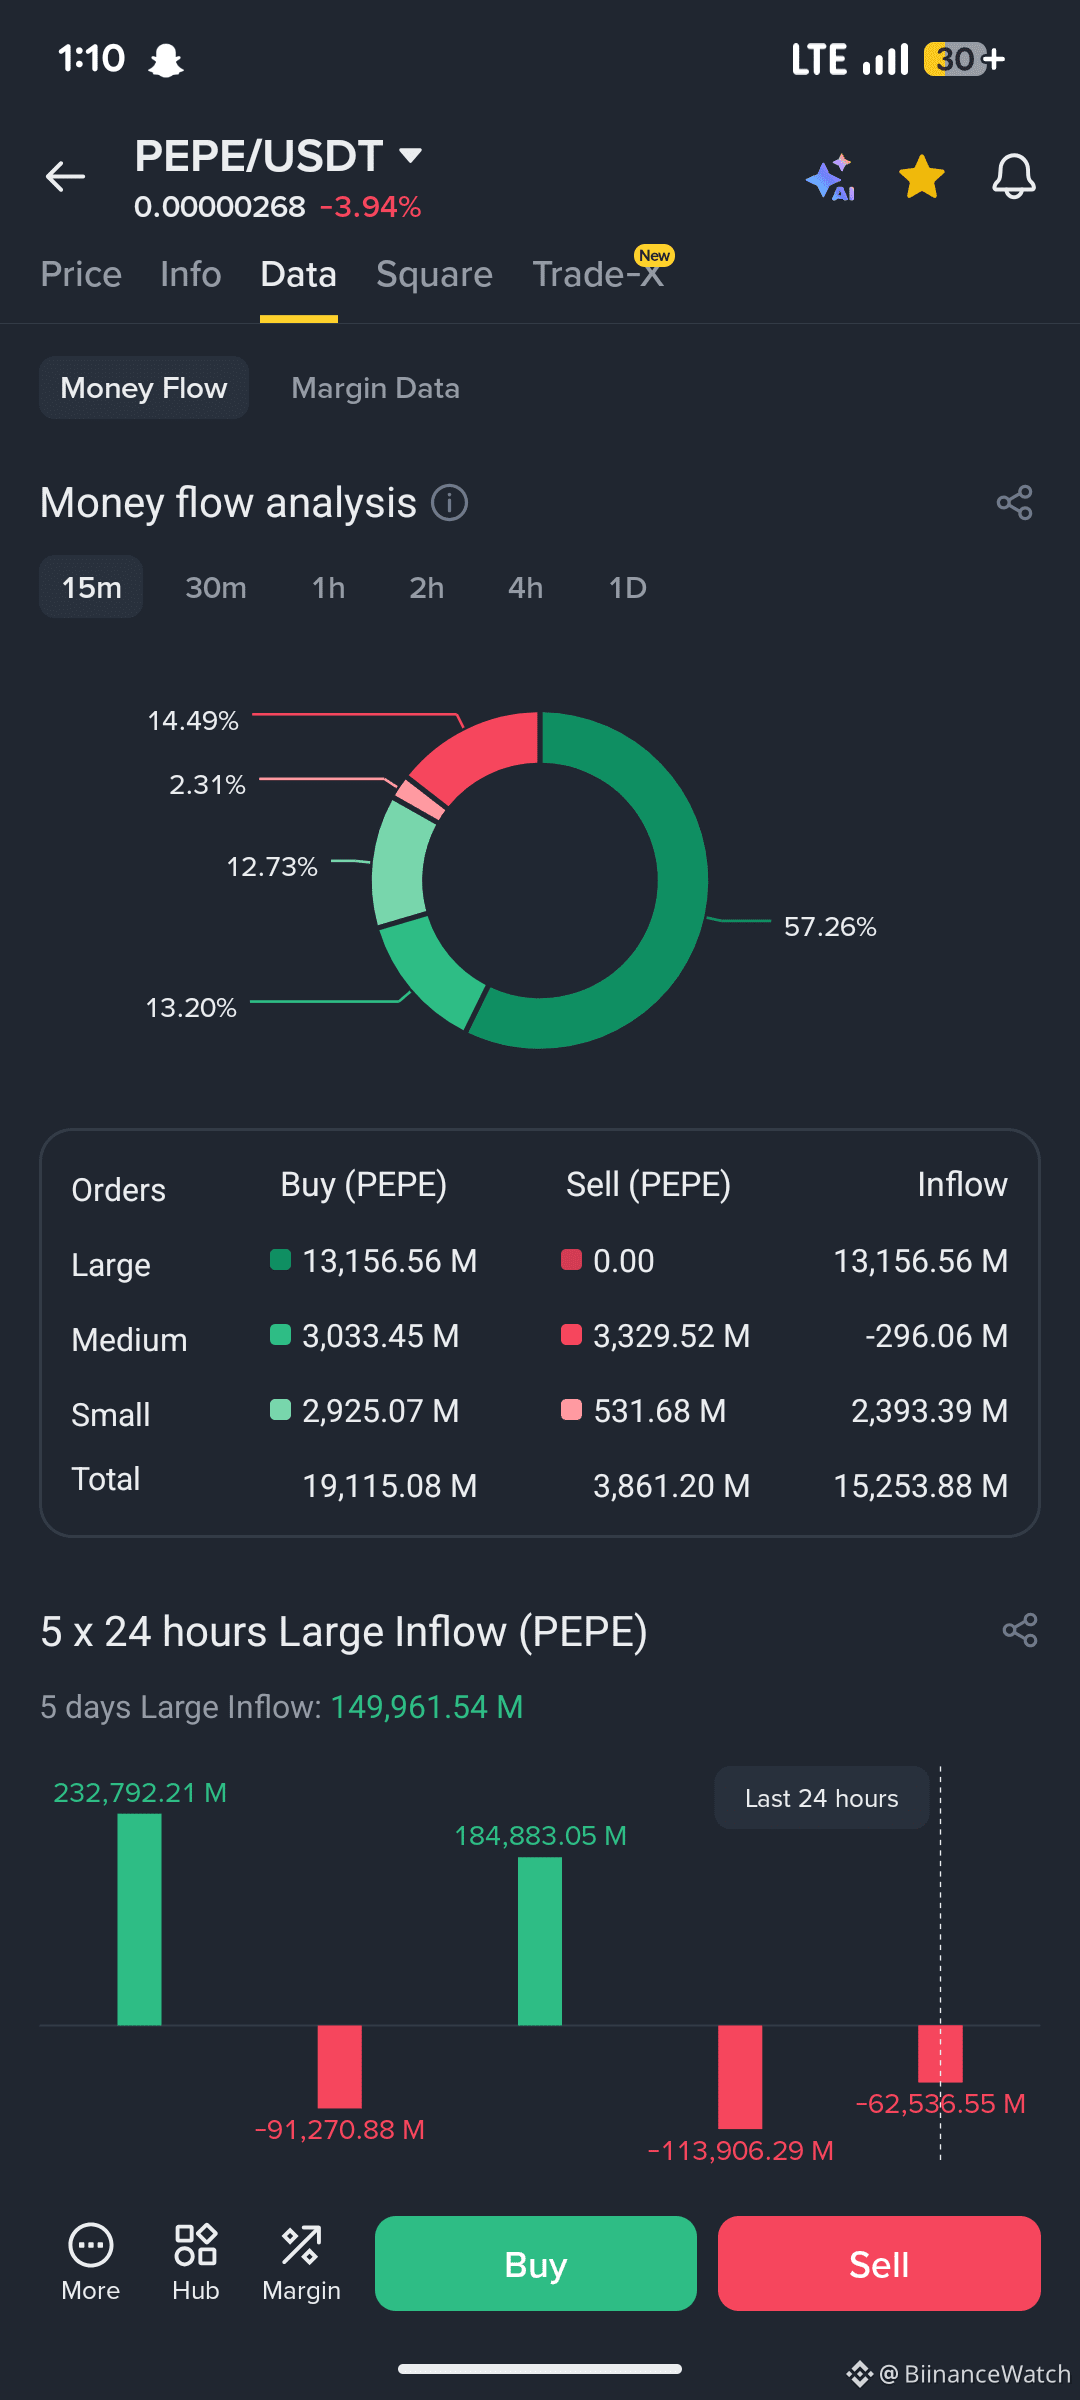The height and width of the screenshot is (2400, 1080).
Task: Select the 1D time interval
Action: click(x=628, y=587)
